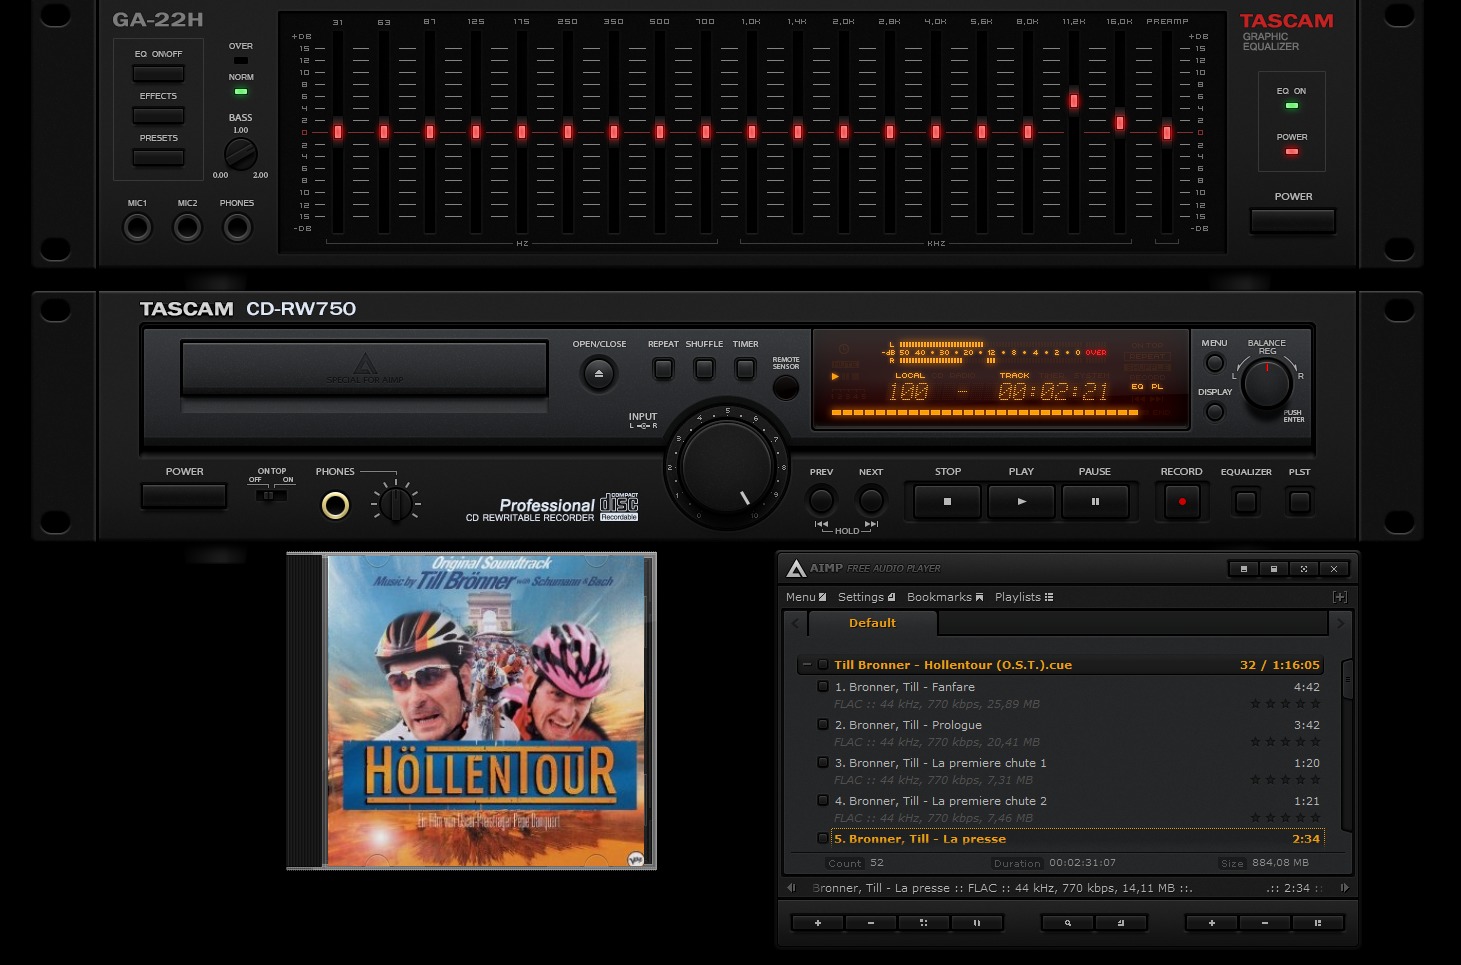
Task: Click the round DISPLAY button on the deck
Action: point(1215,411)
